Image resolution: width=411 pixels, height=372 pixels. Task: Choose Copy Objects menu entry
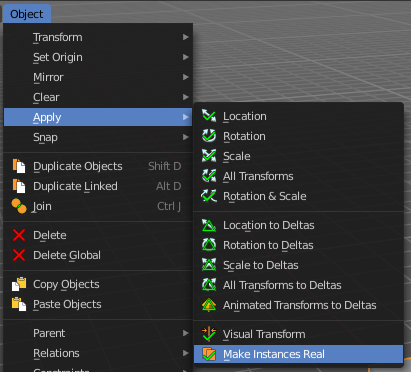98,284
